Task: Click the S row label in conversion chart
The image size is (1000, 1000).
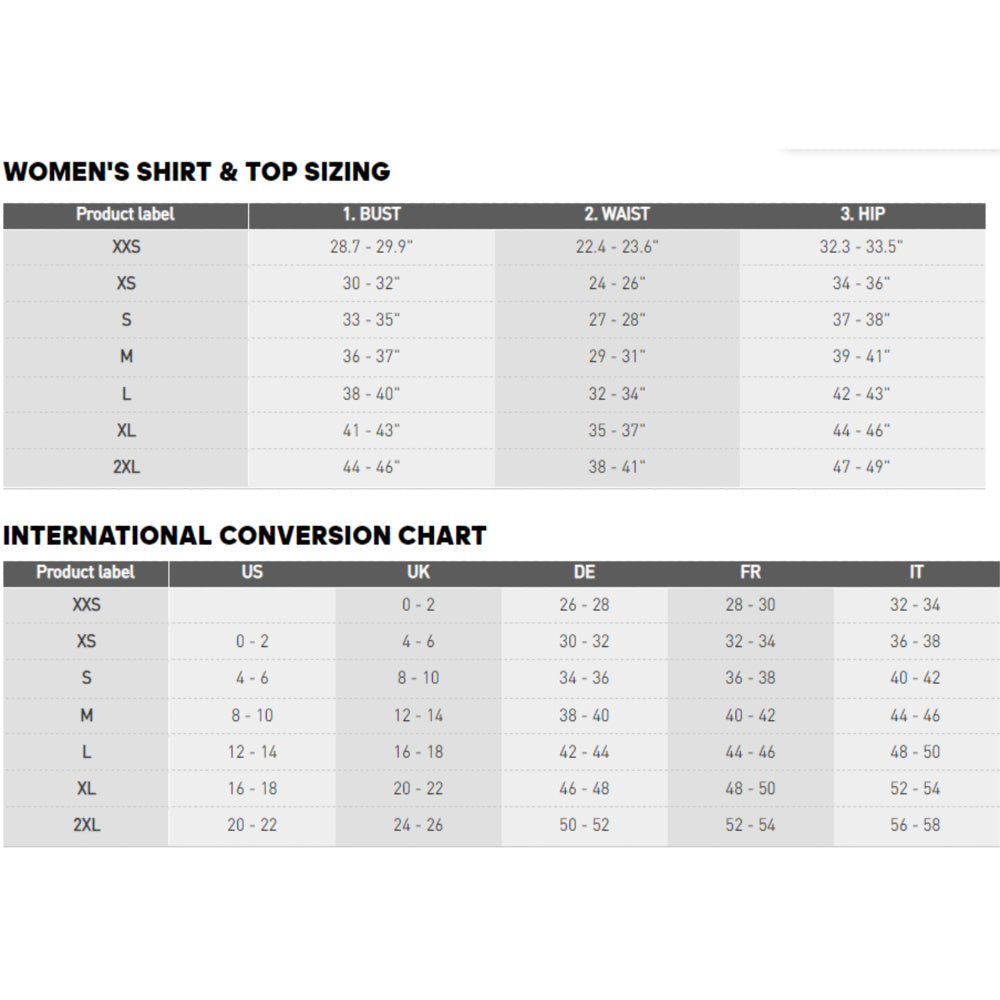Action: point(87,678)
